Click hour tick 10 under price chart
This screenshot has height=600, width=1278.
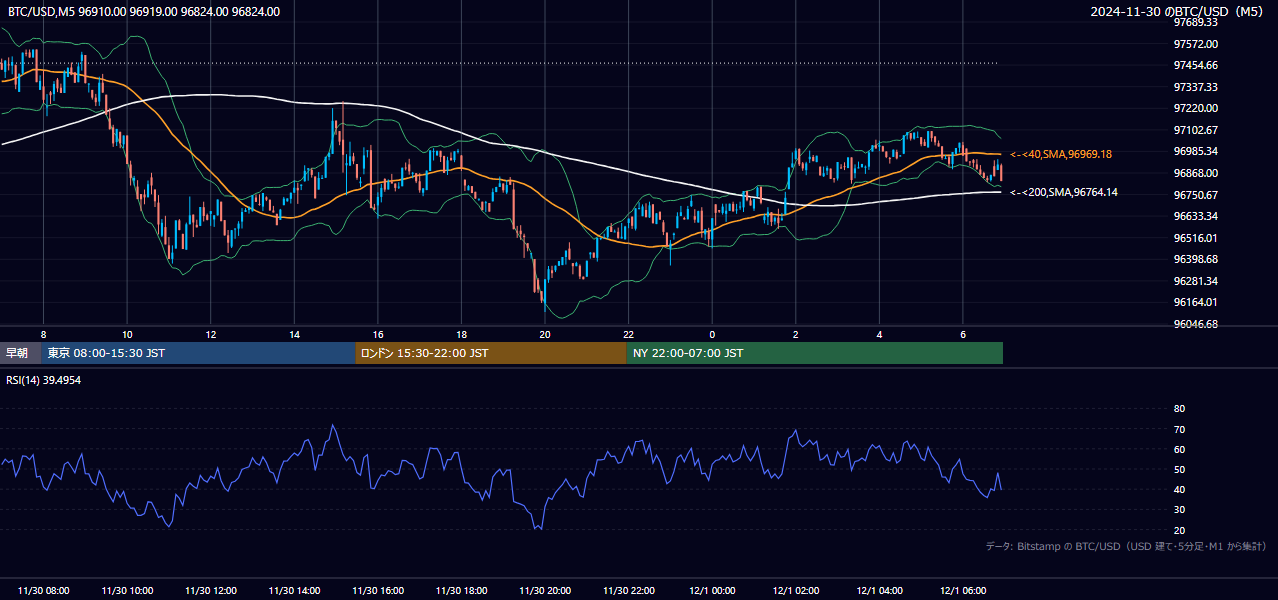tap(127, 334)
